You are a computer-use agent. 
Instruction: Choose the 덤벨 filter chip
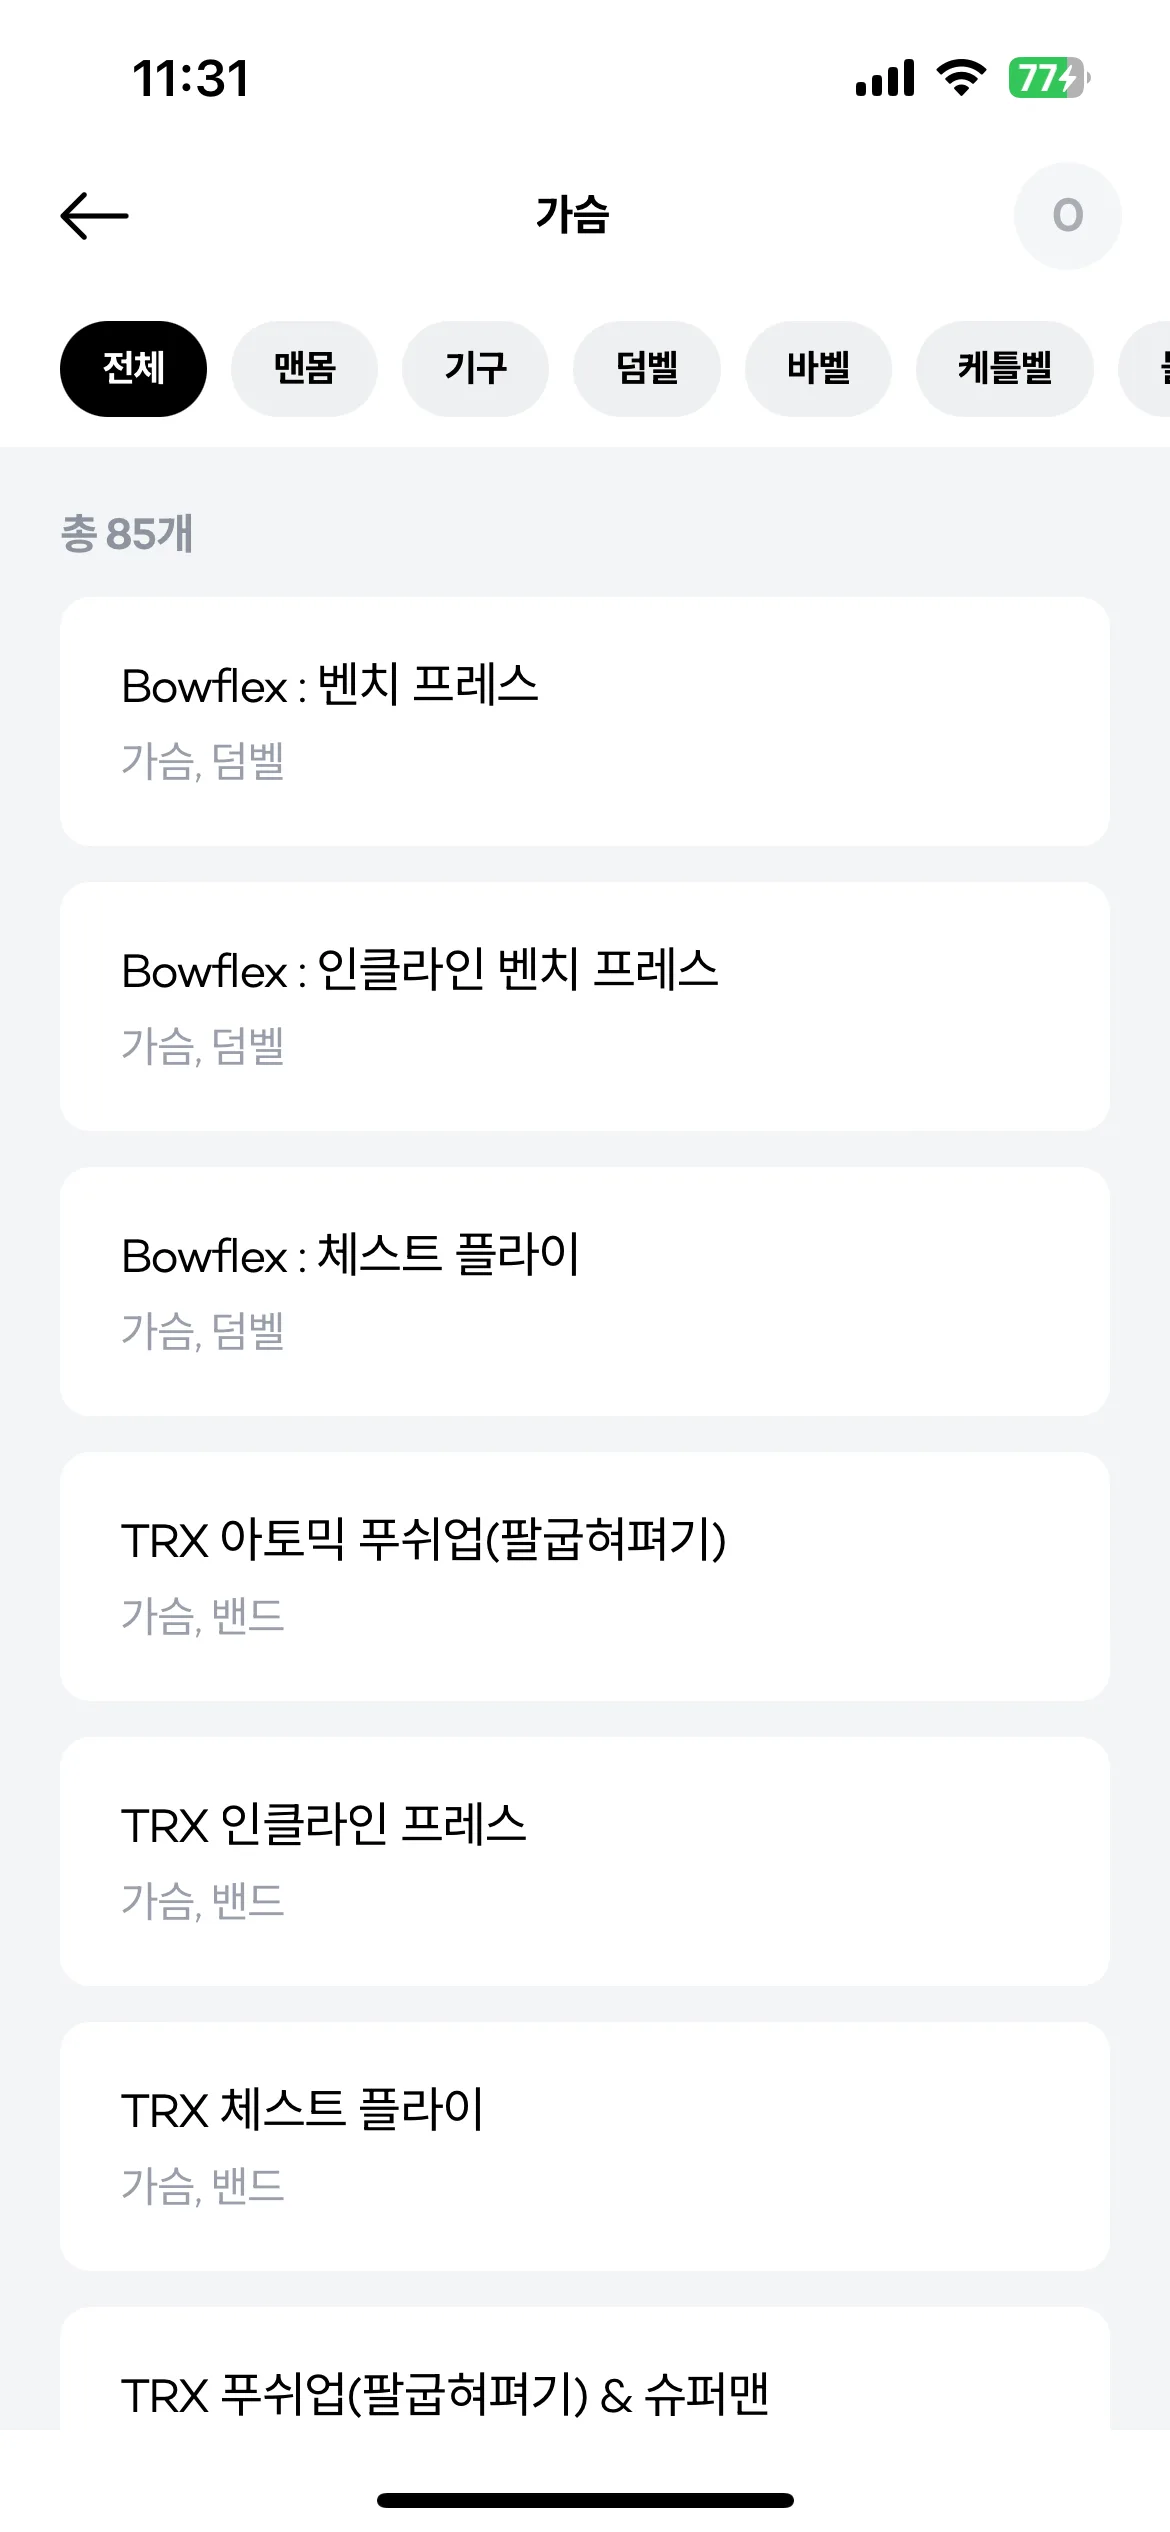647,368
